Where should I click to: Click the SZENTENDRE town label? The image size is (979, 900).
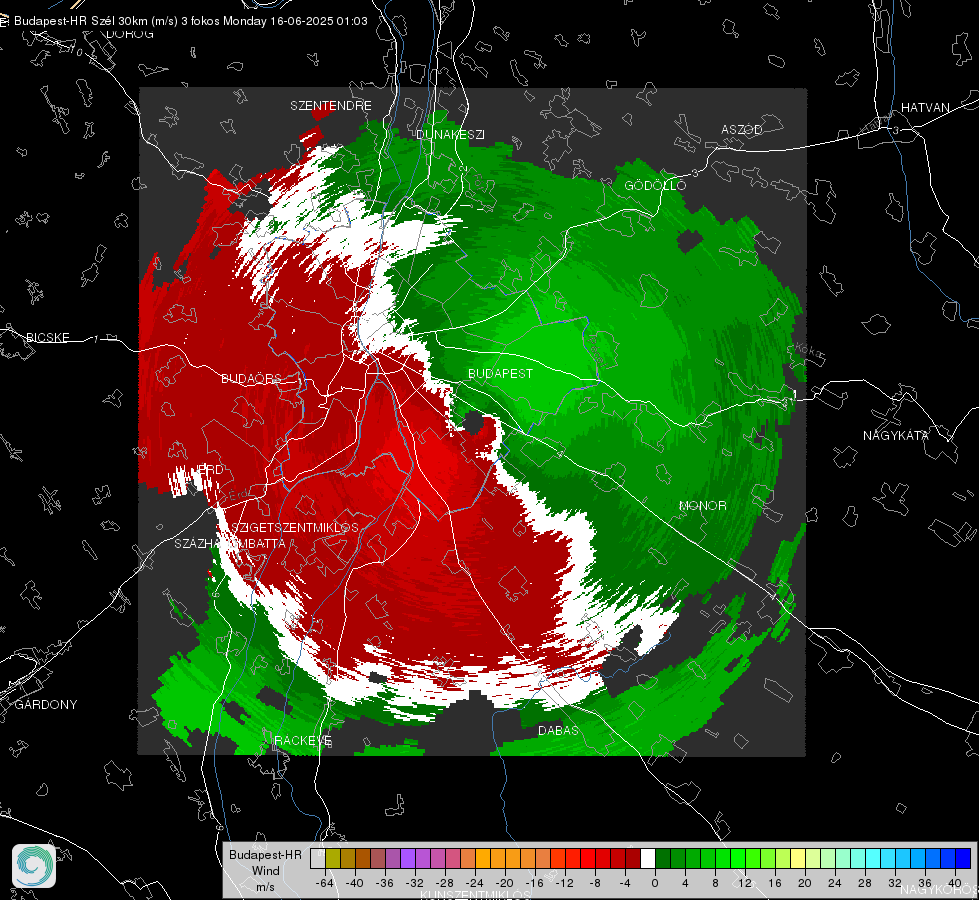pyautogui.click(x=330, y=106)
